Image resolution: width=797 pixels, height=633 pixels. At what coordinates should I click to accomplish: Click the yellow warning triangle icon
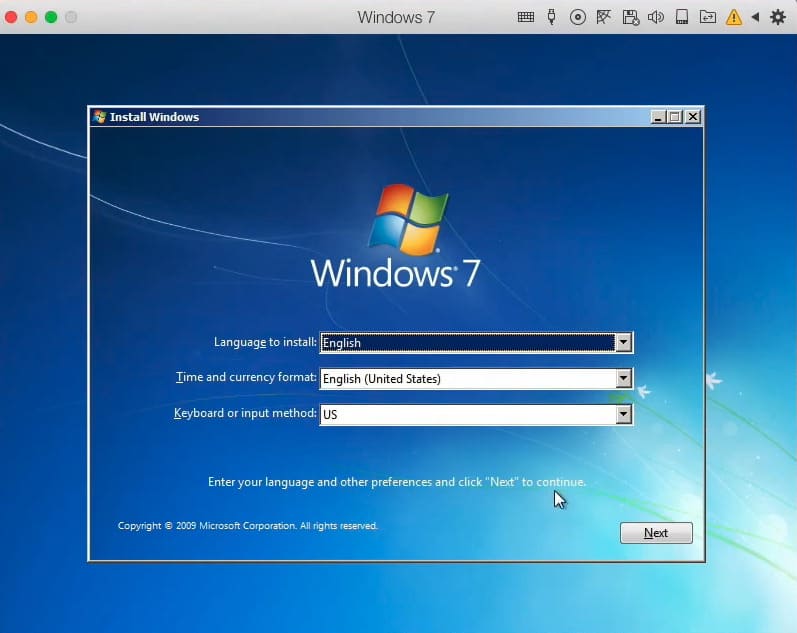point(734,17)
